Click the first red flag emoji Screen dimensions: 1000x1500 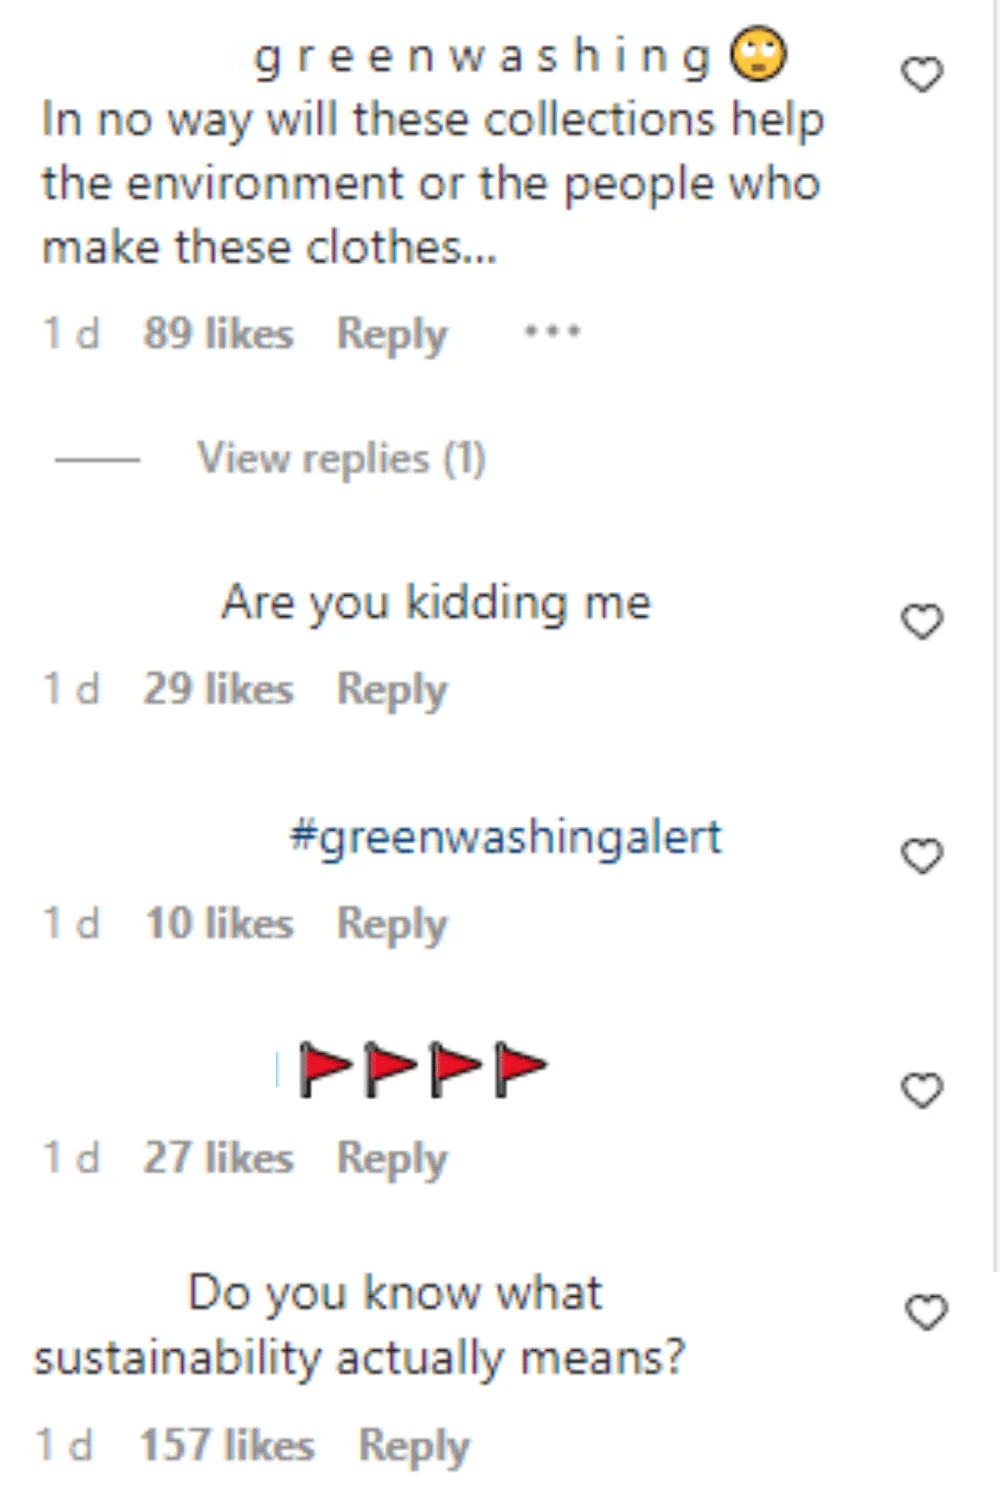325,1065
